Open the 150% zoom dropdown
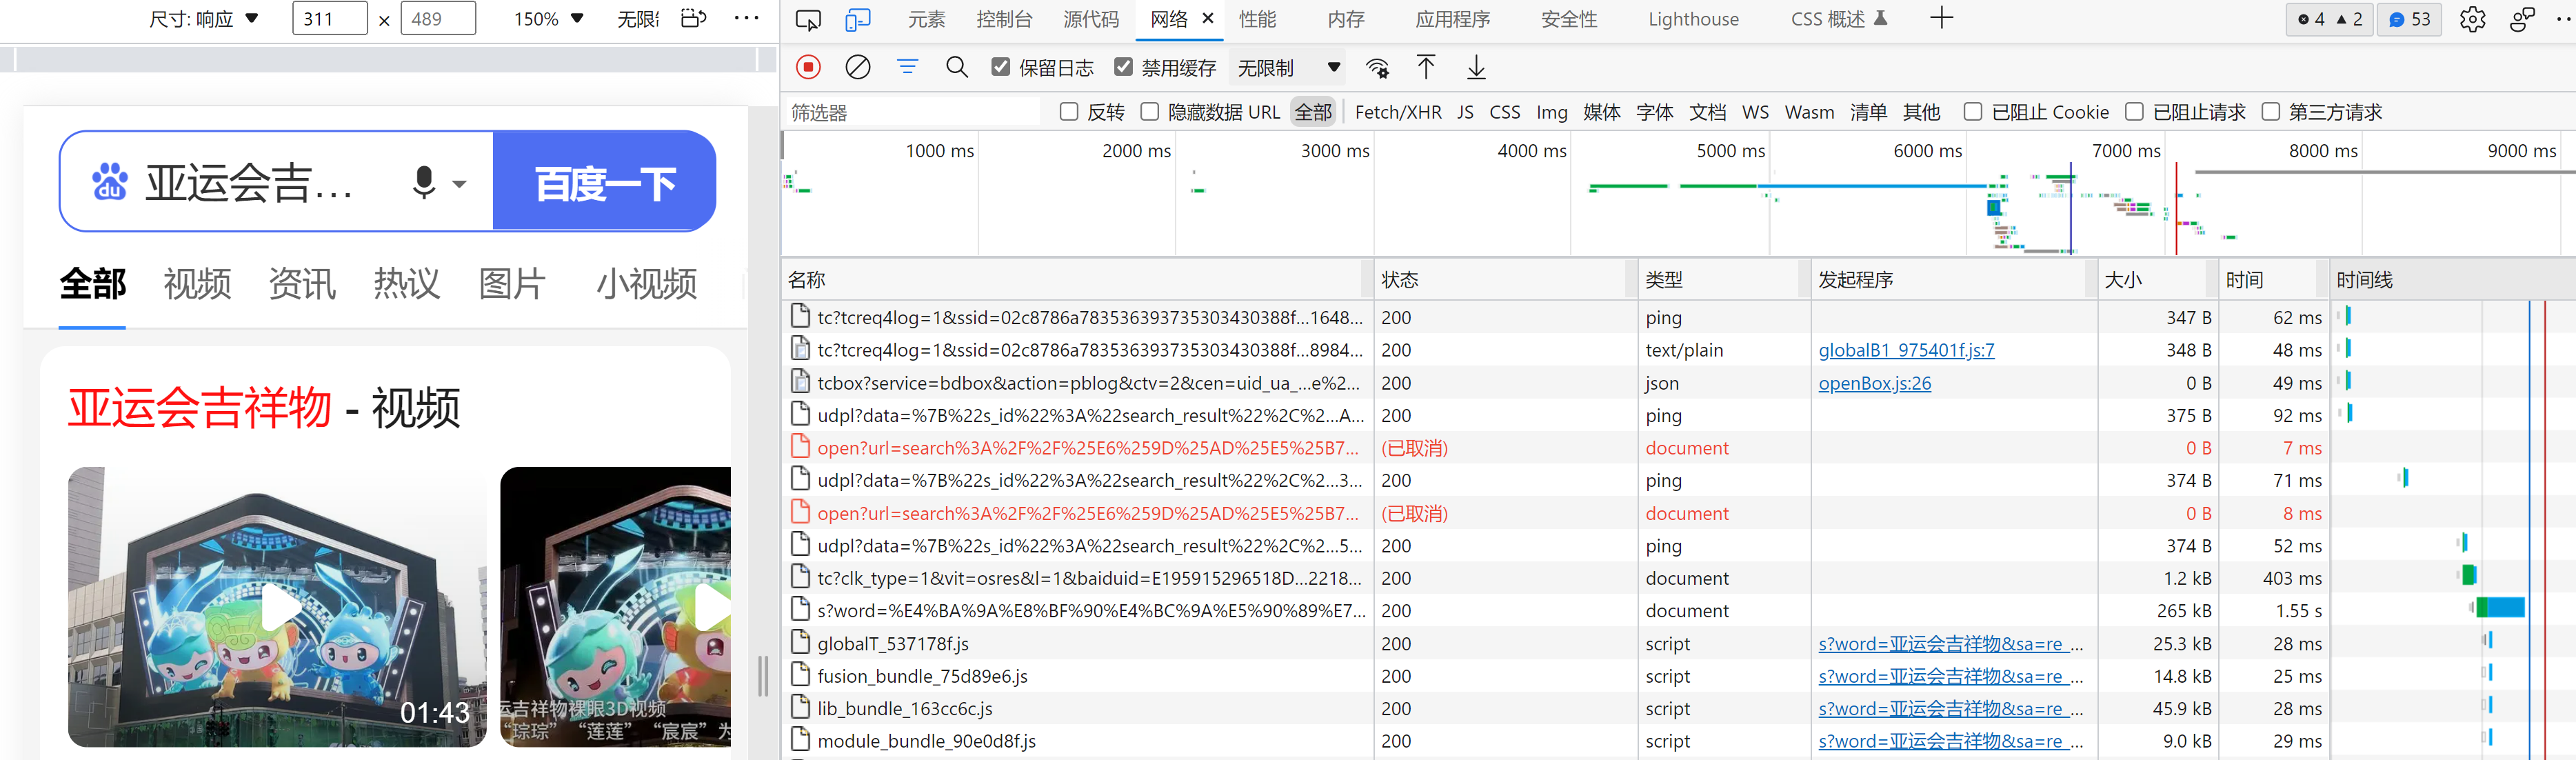Viewport: 2576px width, 760px height. [548, 19]
